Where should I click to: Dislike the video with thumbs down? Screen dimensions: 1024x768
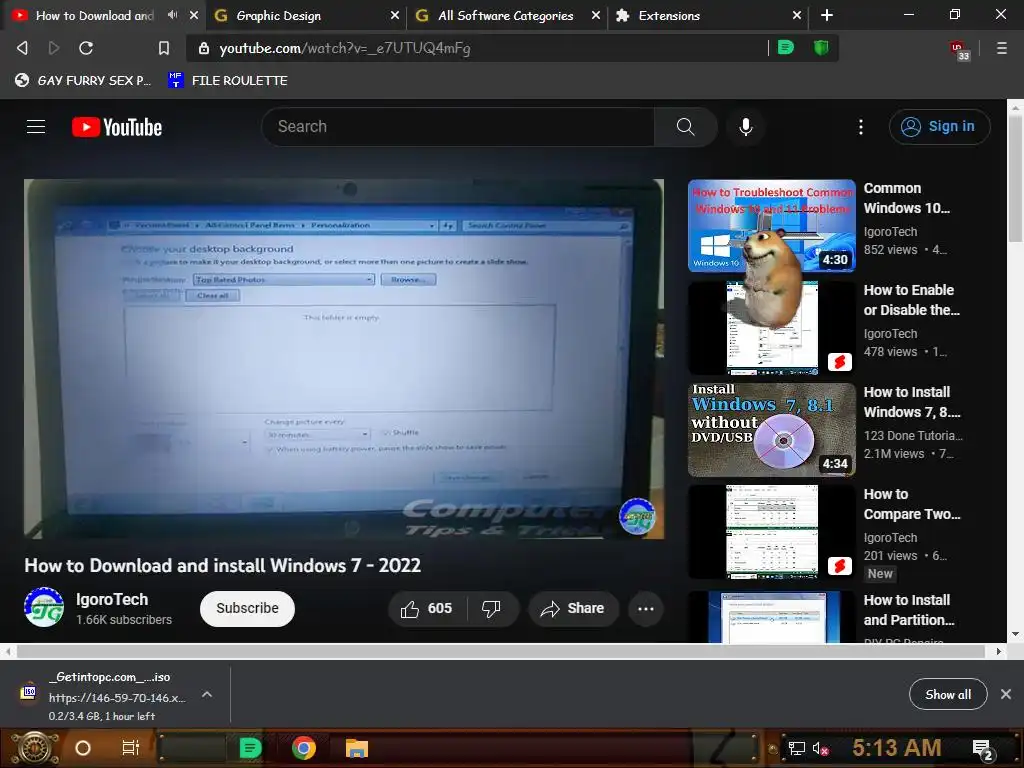pyautogui.click(x=491, y=609)
